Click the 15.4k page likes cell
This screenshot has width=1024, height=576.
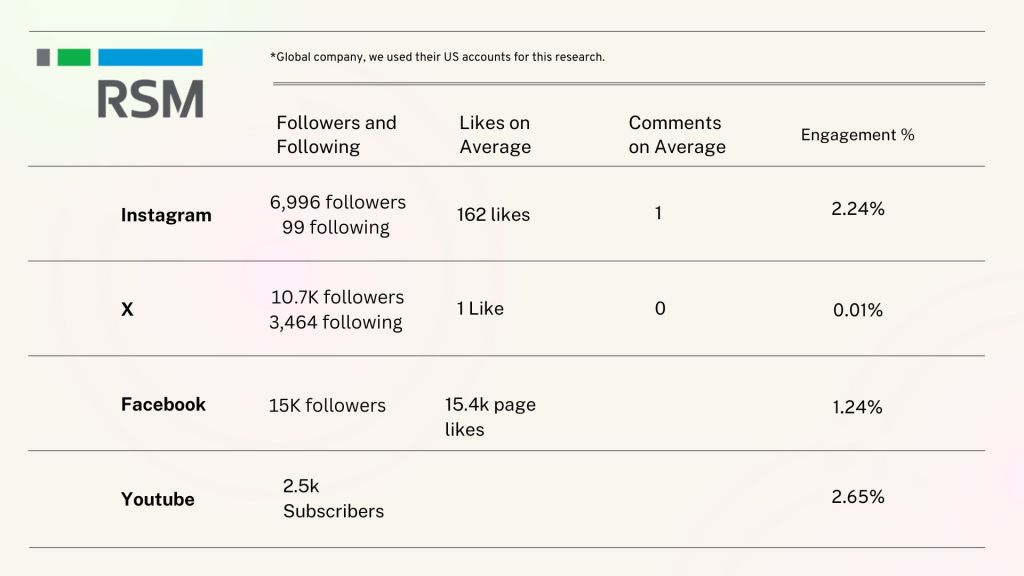click(490, 417)
